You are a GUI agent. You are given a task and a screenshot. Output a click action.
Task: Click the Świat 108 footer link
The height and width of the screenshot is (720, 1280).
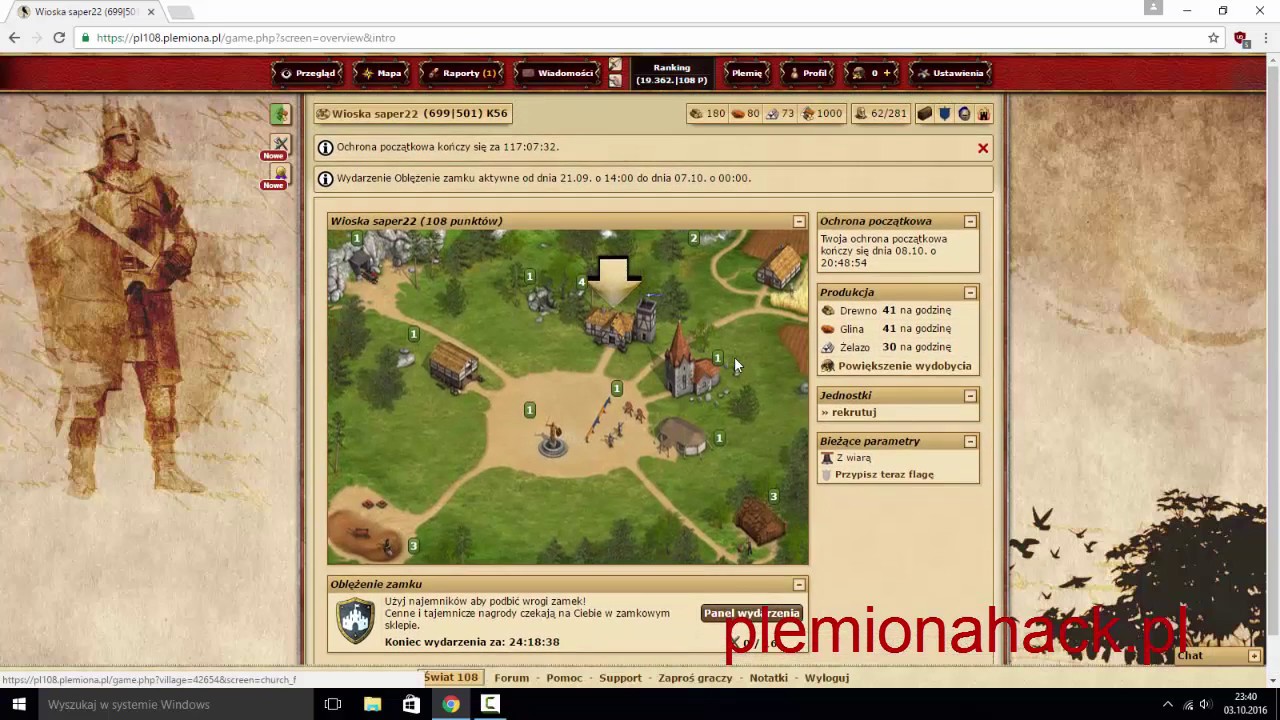coord(451,678)
